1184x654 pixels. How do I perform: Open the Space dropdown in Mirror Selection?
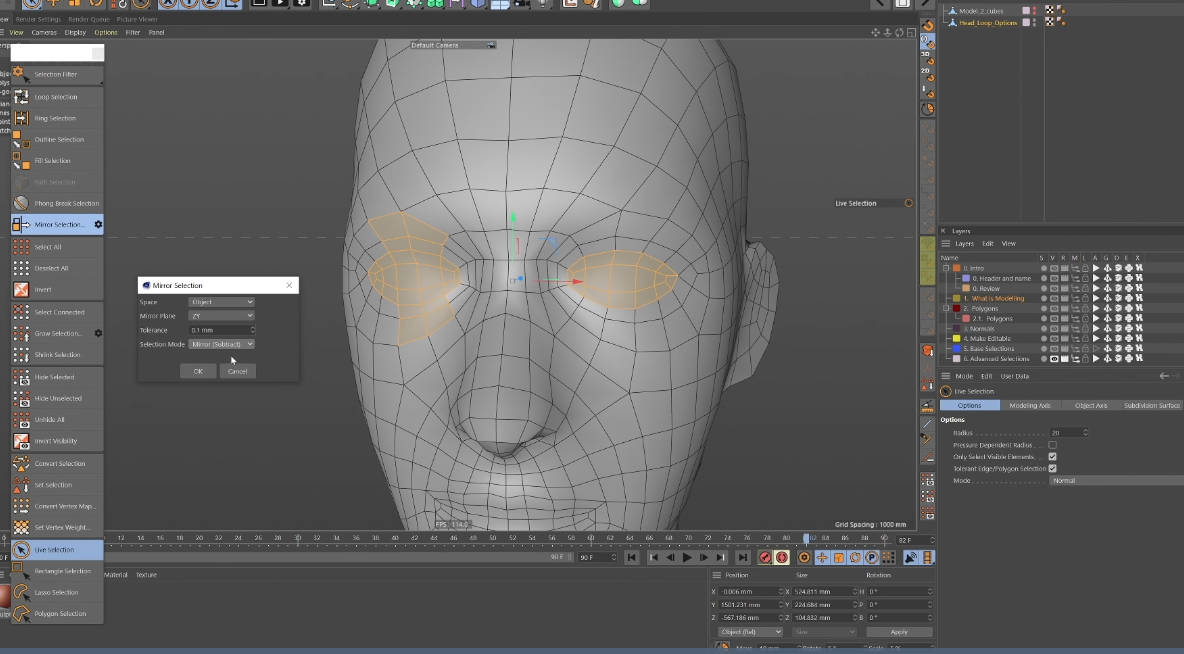point(221,302)
